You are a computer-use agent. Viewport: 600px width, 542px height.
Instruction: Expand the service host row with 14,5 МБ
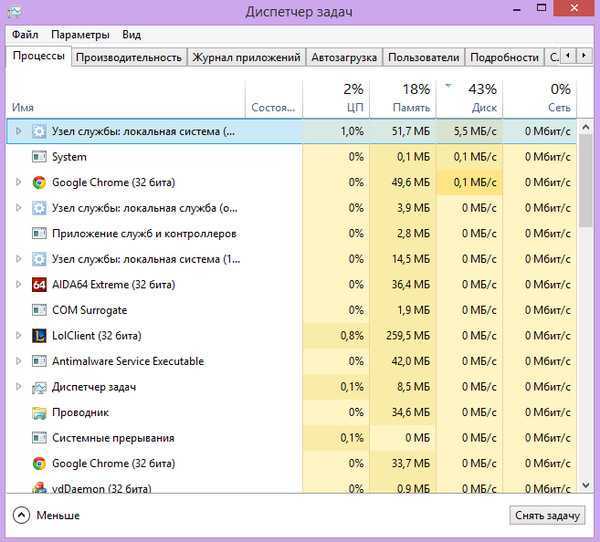18,259
